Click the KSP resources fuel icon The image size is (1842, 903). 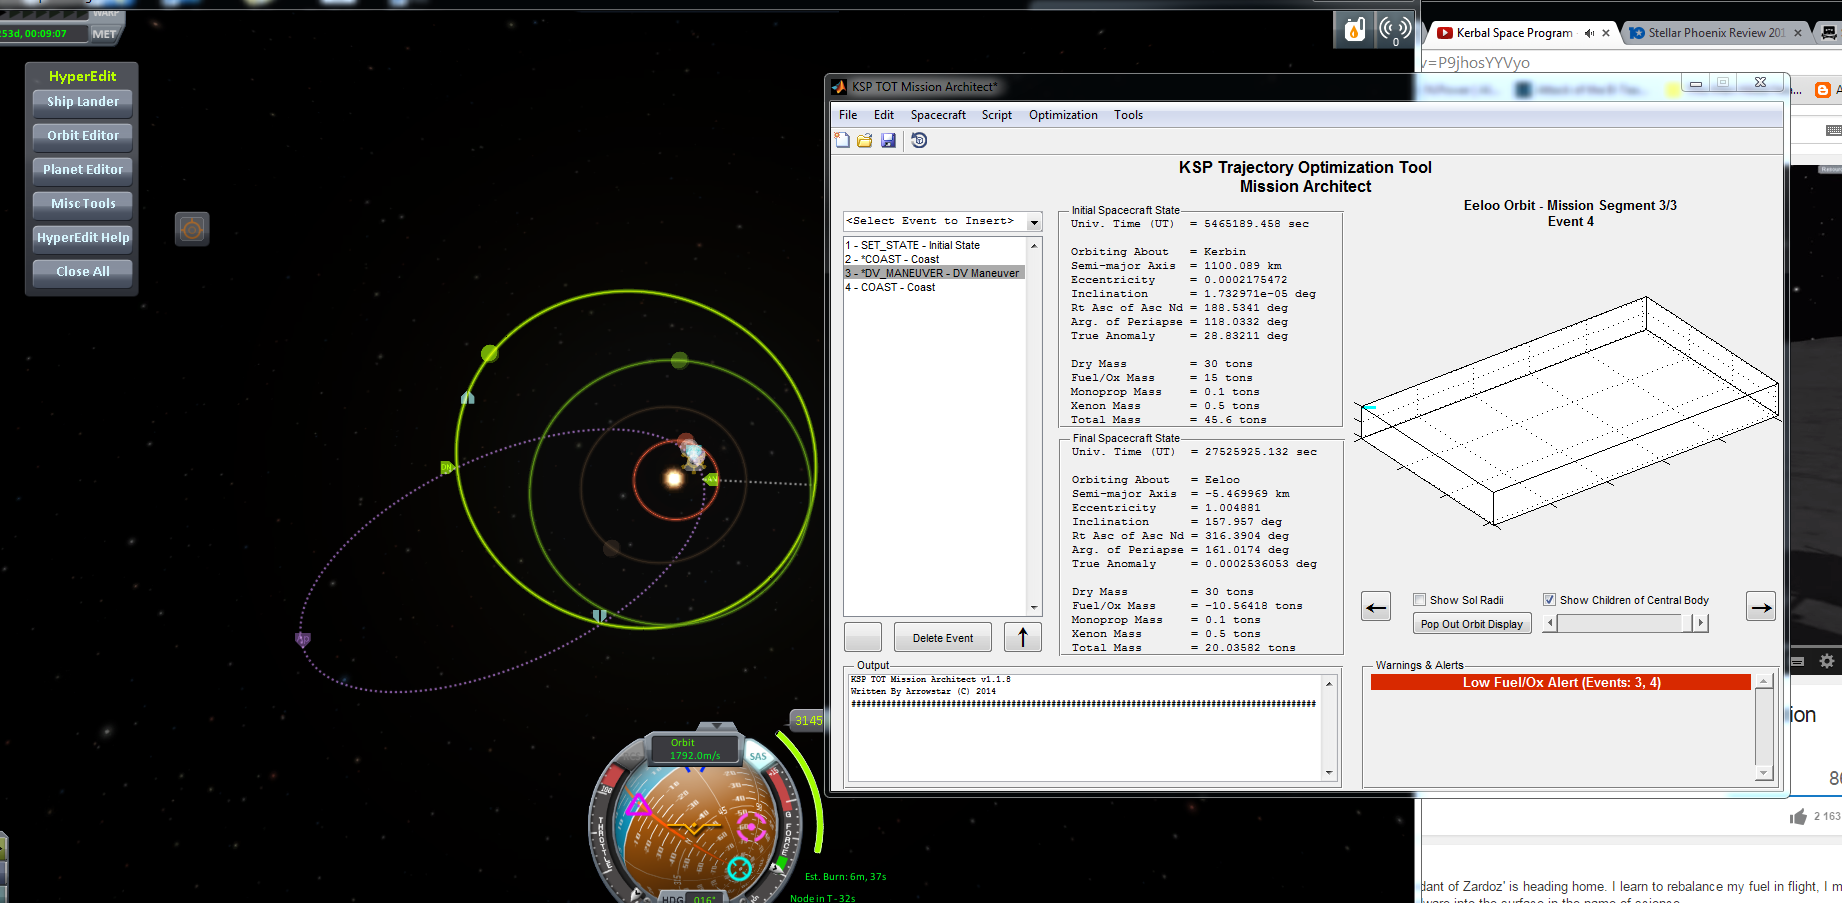pos(1354,30)
